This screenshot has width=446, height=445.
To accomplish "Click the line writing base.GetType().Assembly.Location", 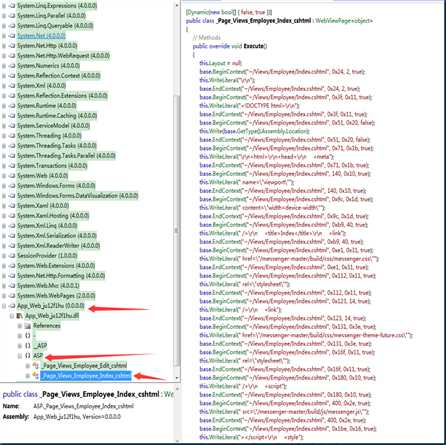I will click(254, 131).
